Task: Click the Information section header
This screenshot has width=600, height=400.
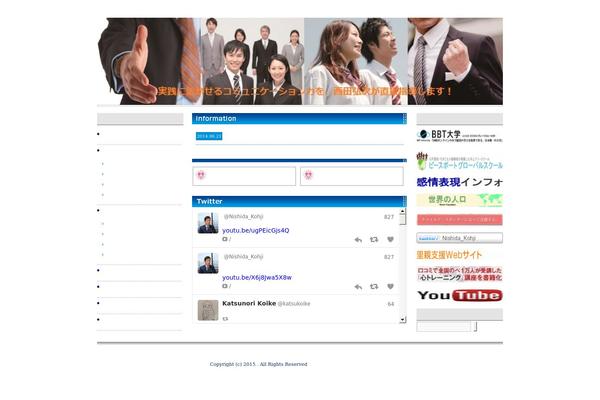Action: click(299, 119)
